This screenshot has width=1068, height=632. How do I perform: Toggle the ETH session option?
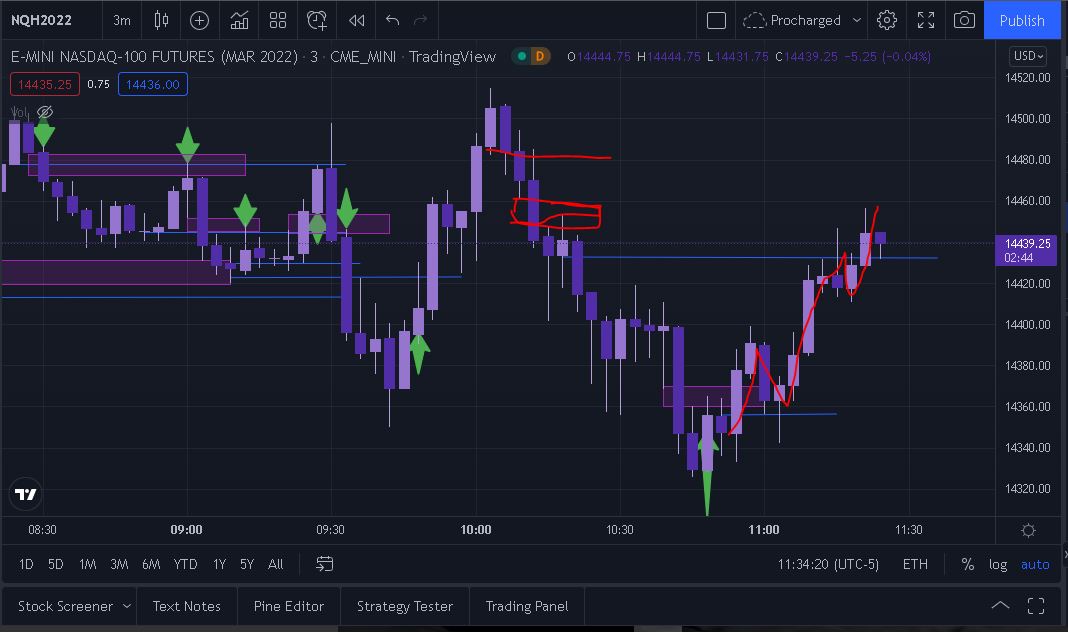(x=915, y=564)
